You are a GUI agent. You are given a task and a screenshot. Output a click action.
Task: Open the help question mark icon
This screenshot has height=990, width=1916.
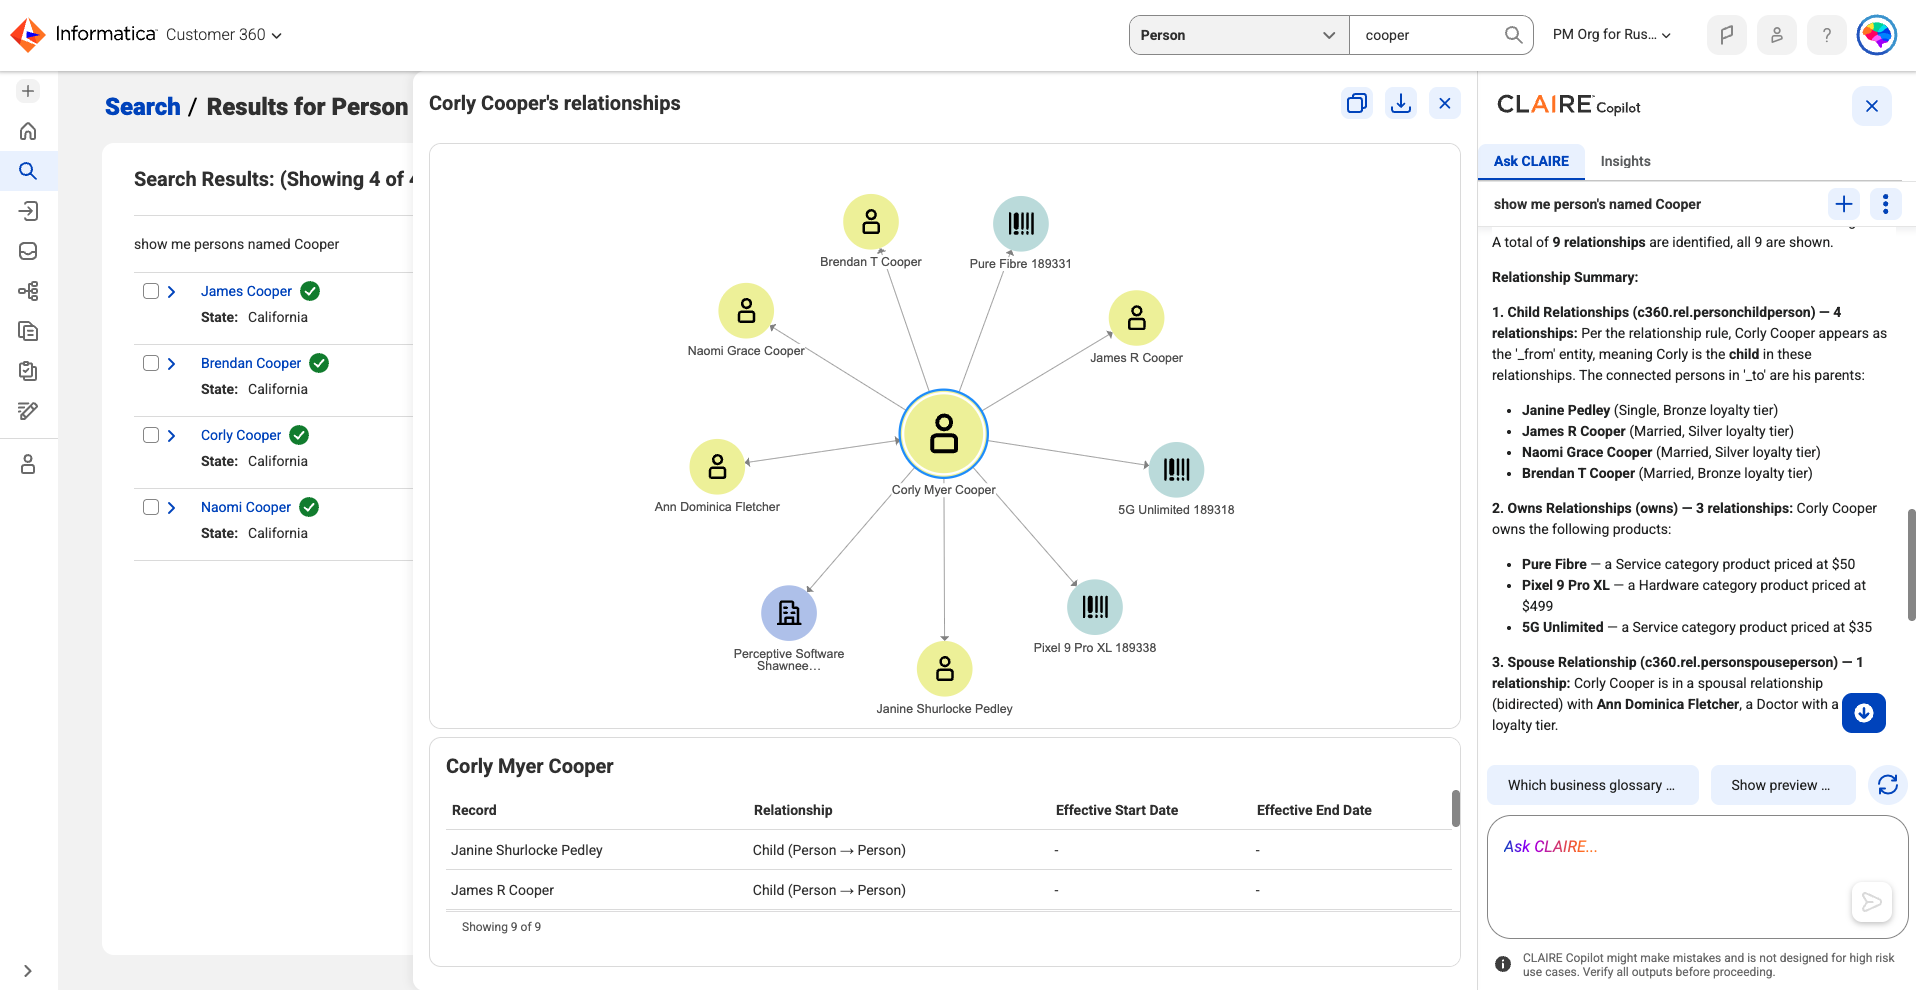pos(1827,35)
